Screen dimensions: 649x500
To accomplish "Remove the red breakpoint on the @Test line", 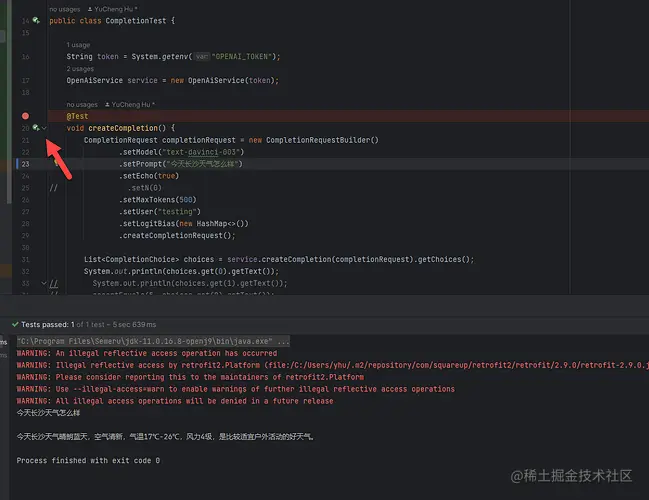I will [25, 116].
